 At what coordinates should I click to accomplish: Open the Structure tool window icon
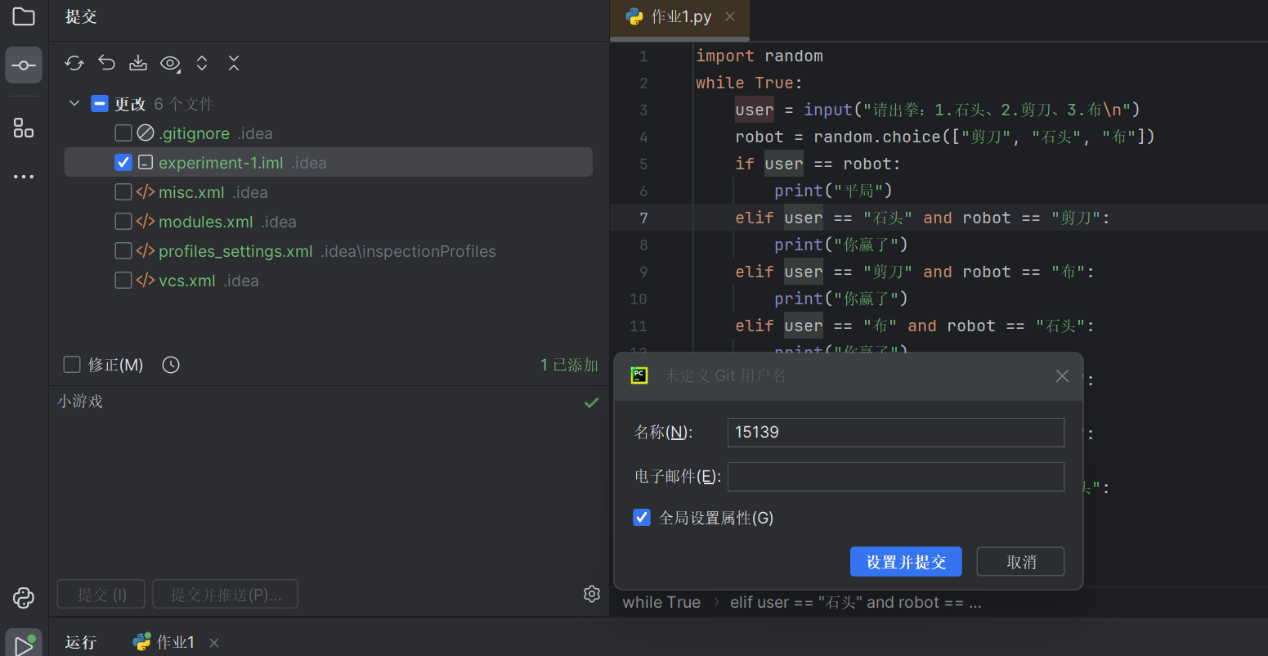coord(23,128)
